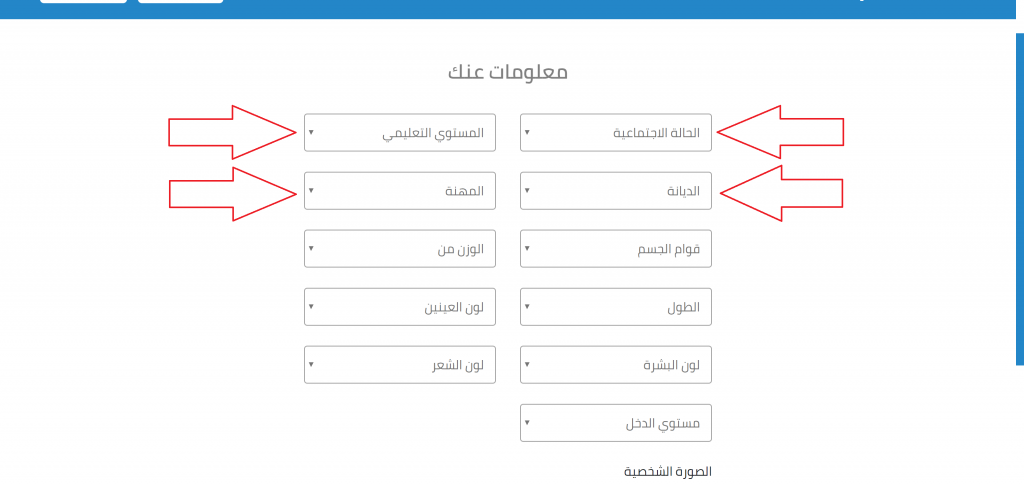Select the المهنة dropdown
The width and height of the screenshot is (1024, 486).
click(x=400, y=190)
